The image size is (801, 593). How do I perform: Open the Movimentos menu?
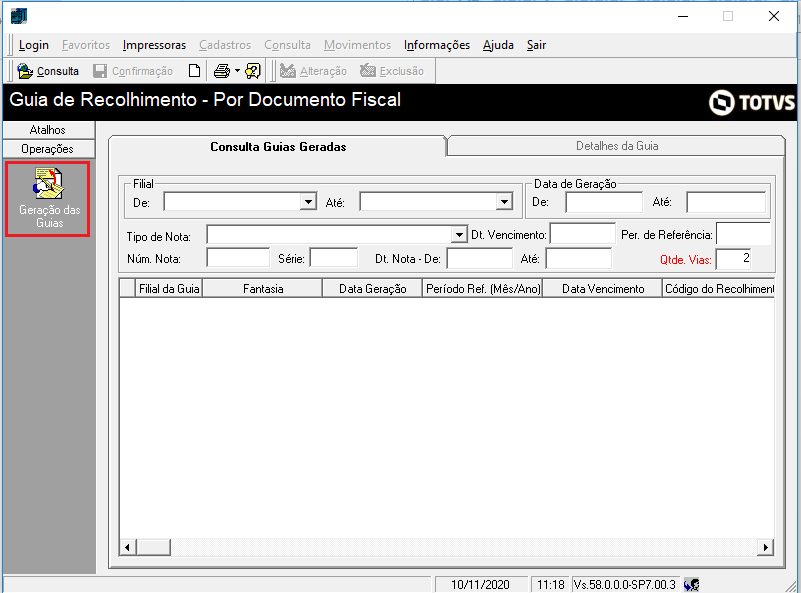(x=357, y=45)
